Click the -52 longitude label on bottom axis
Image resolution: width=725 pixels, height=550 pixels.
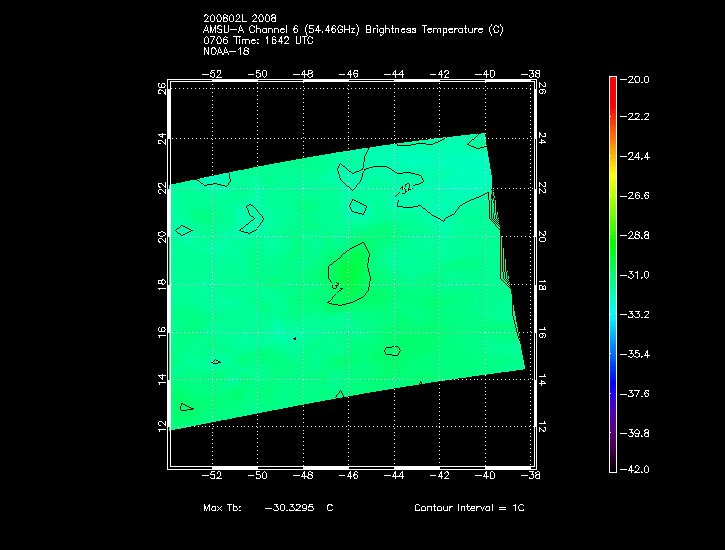pos(213,476)
